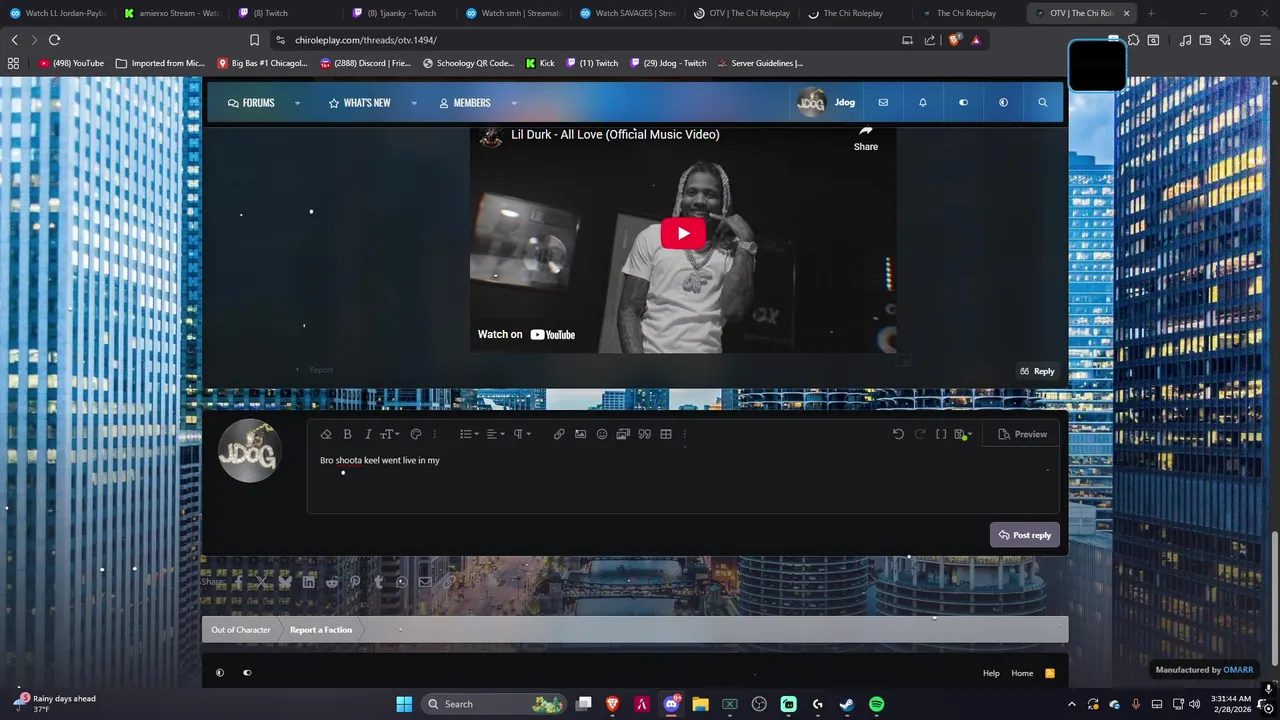Open WHAT'S NEW in the nav bar
Viewport: 1280px width, 720px height.
[359, 102]
